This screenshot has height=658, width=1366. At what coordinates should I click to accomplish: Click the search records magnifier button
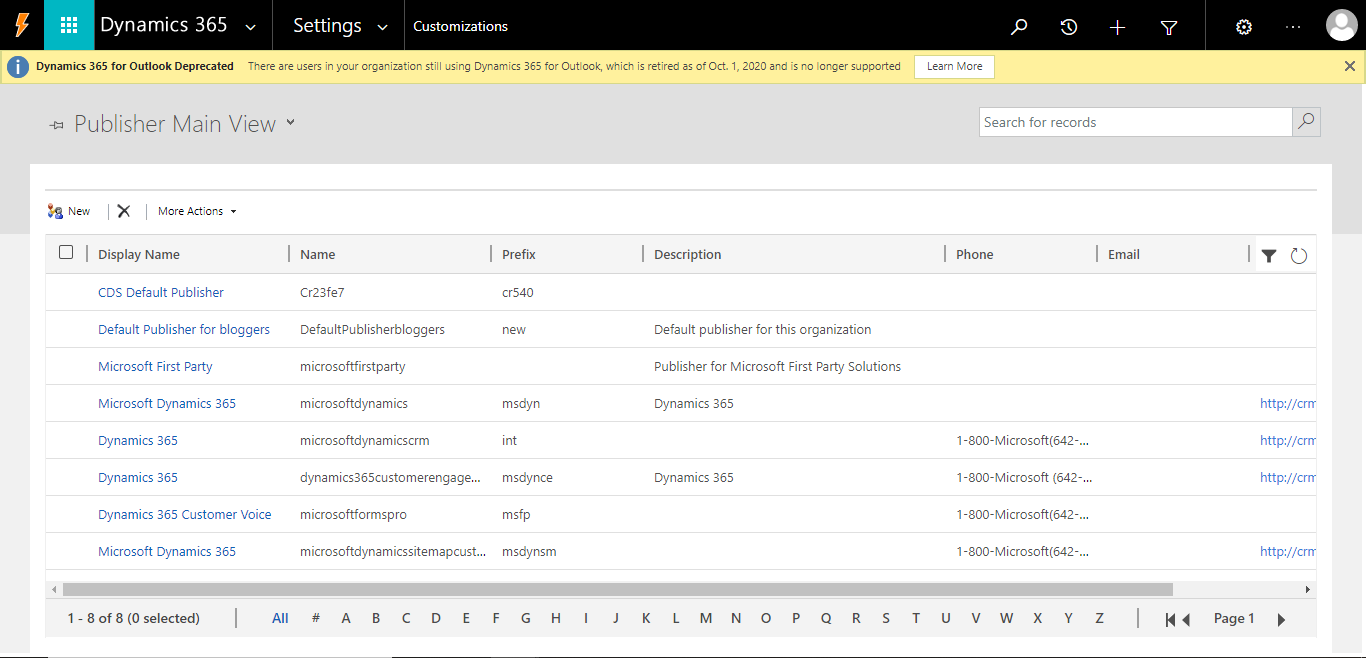(1306, 122)
